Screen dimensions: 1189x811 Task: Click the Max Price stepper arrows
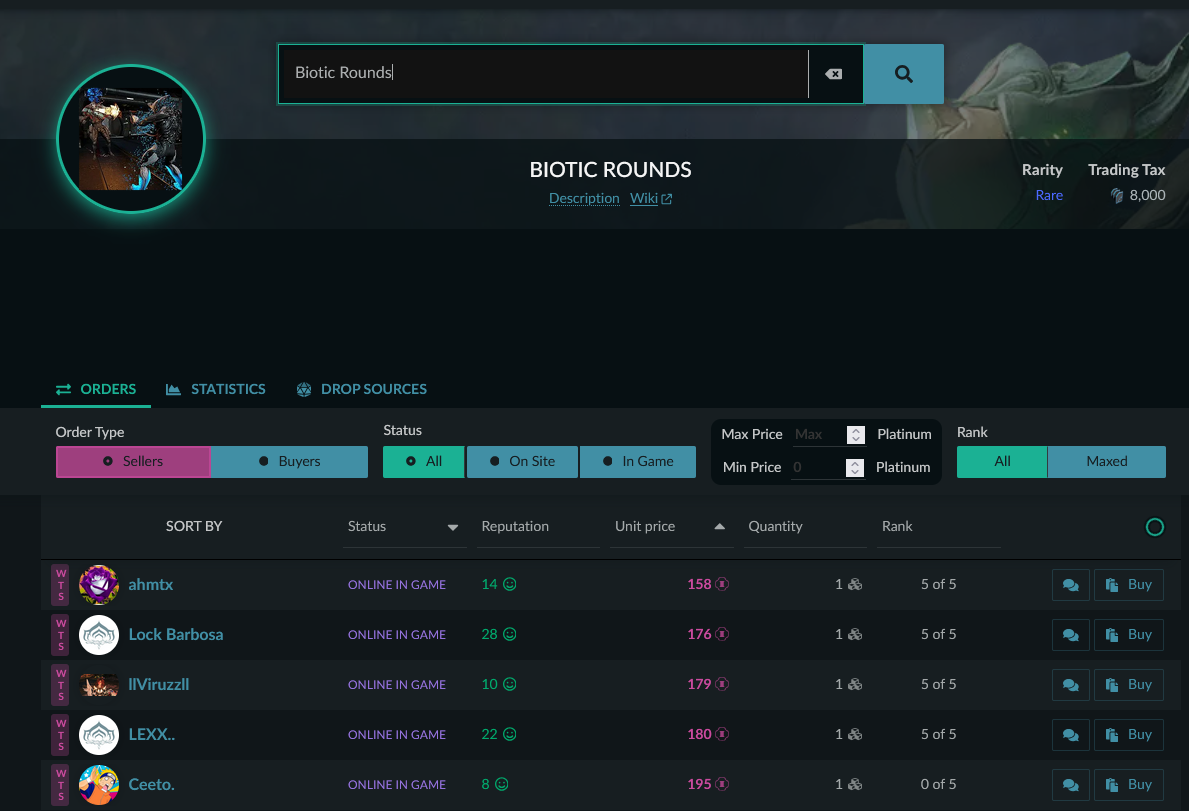(855, 435)
